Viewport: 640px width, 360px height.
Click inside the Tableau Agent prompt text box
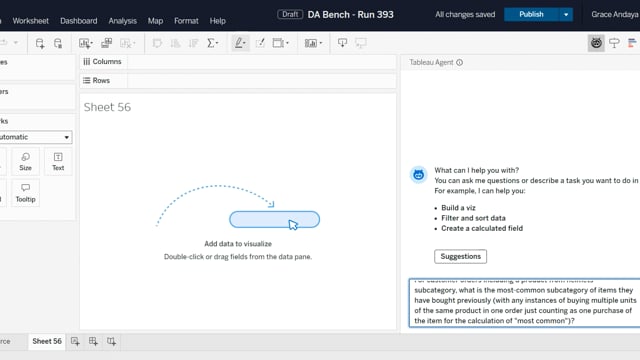point(525,303)
